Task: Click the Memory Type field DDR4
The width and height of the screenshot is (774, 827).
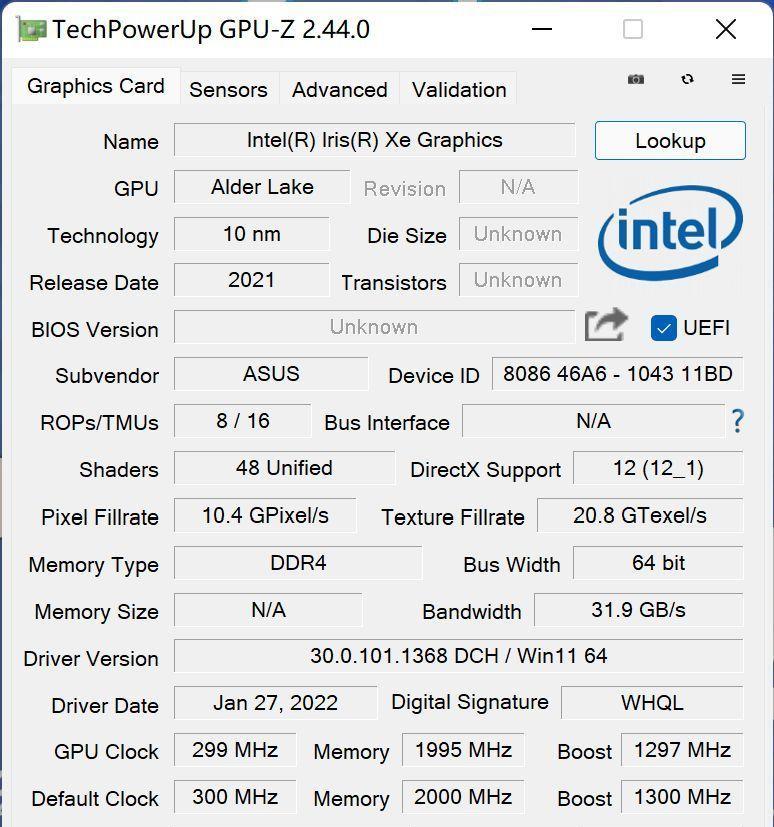Action: point(298,563)
